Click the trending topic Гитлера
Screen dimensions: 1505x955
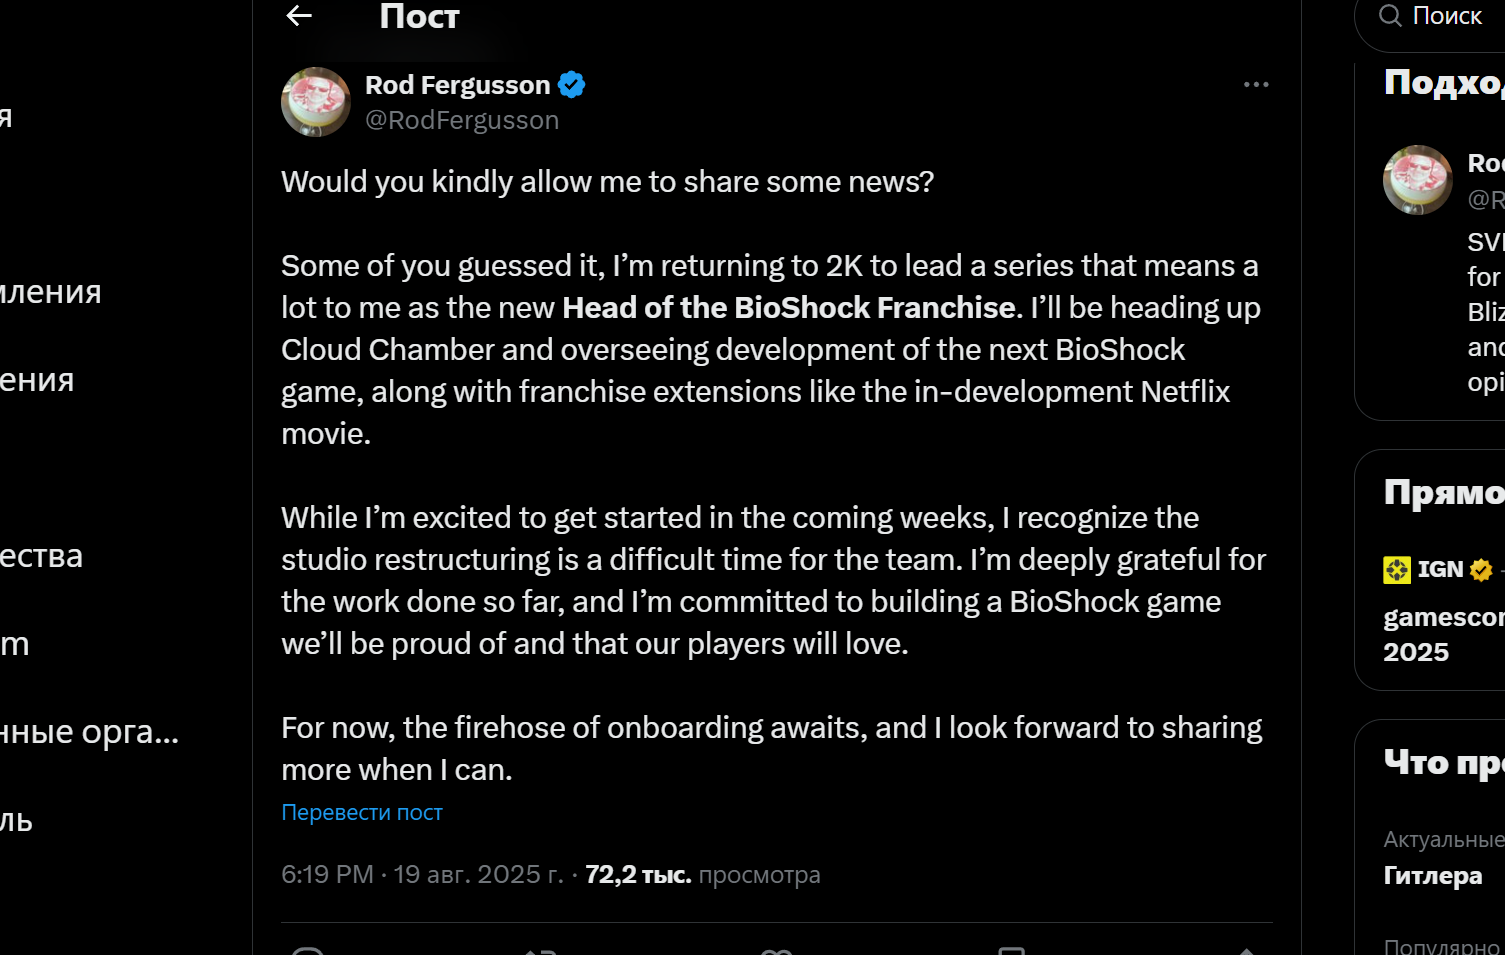coord(1433,875)
